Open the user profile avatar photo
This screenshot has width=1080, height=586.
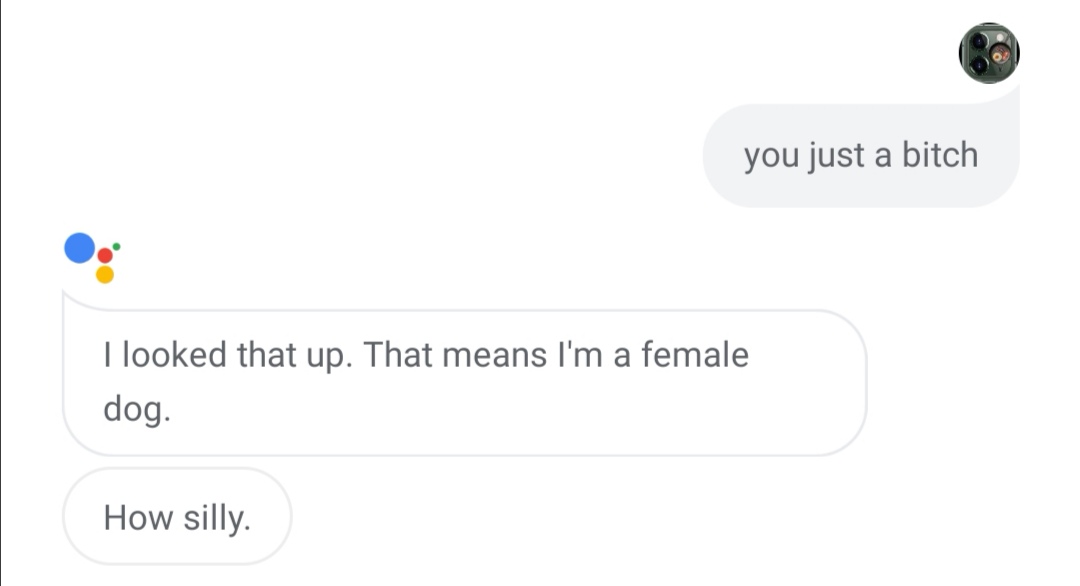coord(988,53)
